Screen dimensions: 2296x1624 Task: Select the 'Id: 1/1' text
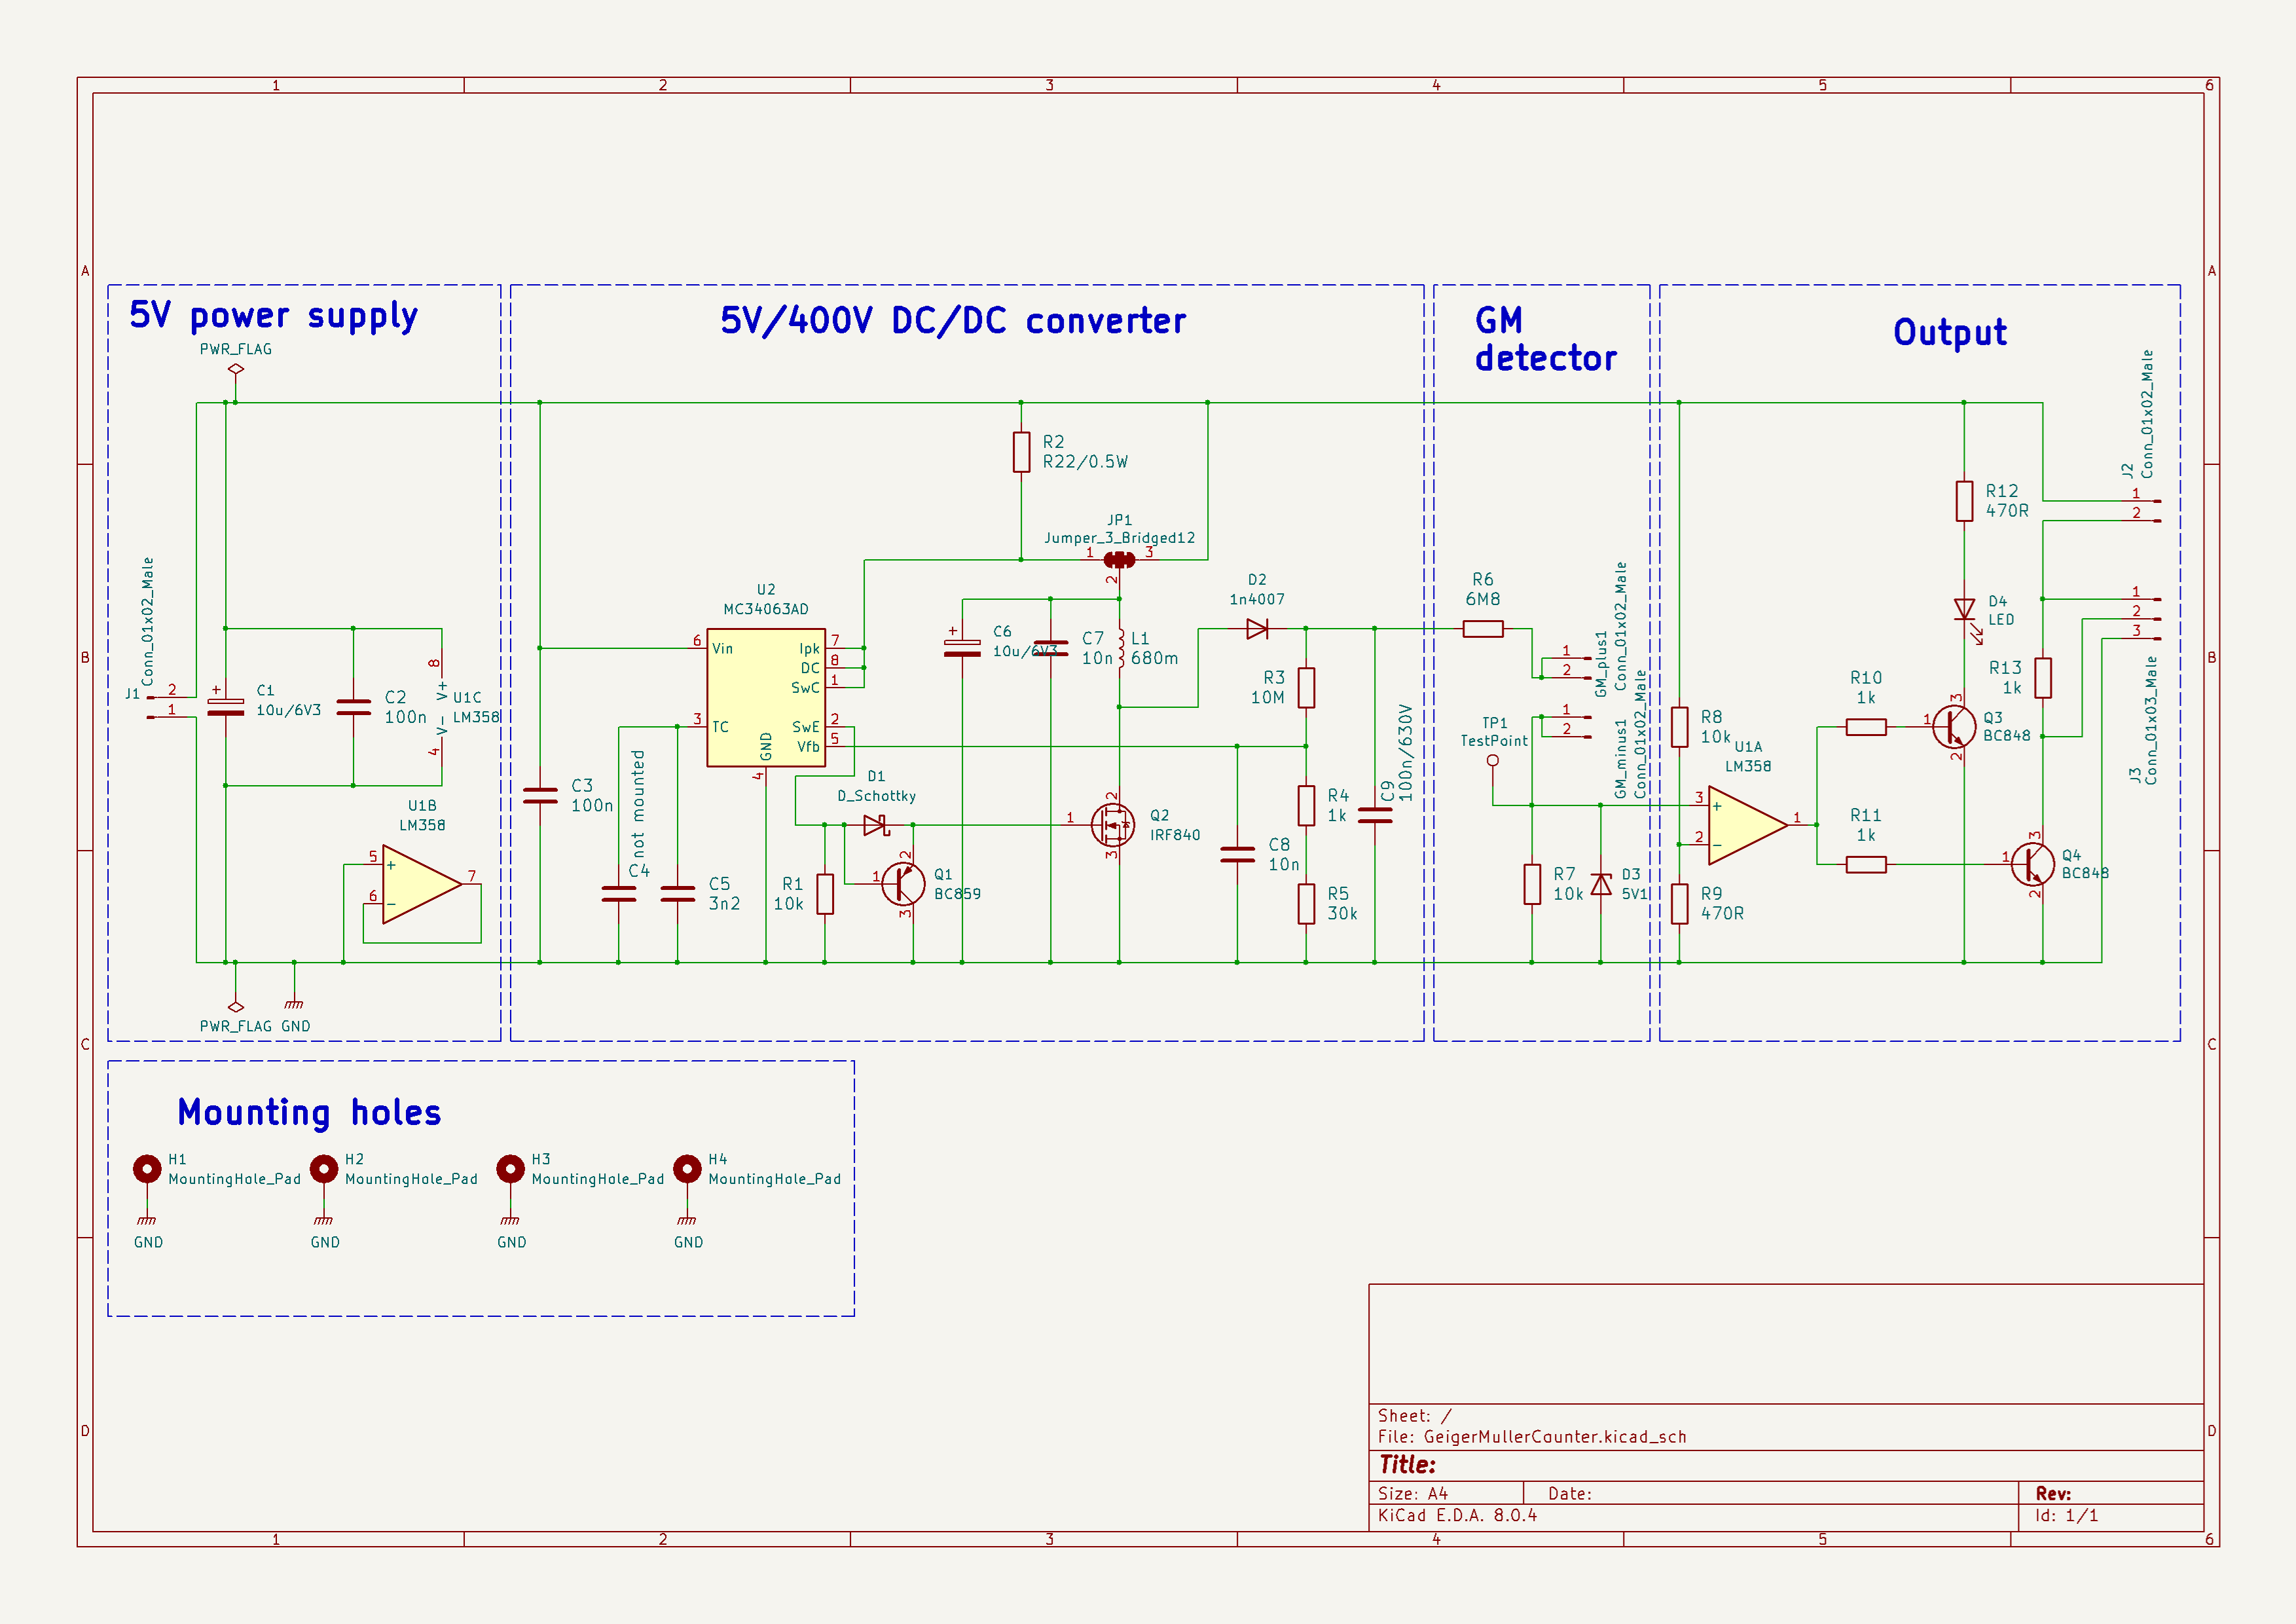coord(2066,1515)
